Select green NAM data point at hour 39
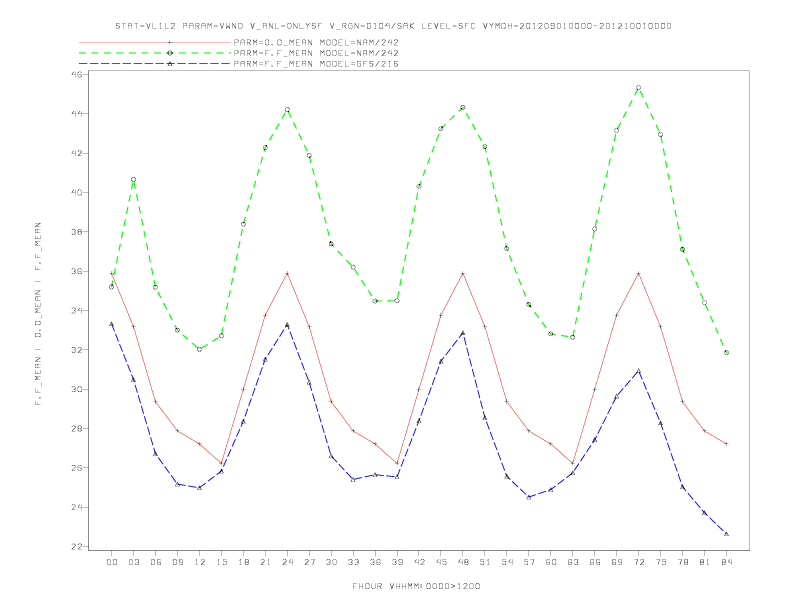Viewport: 792px width, 612px height. [x=397, y=301]
